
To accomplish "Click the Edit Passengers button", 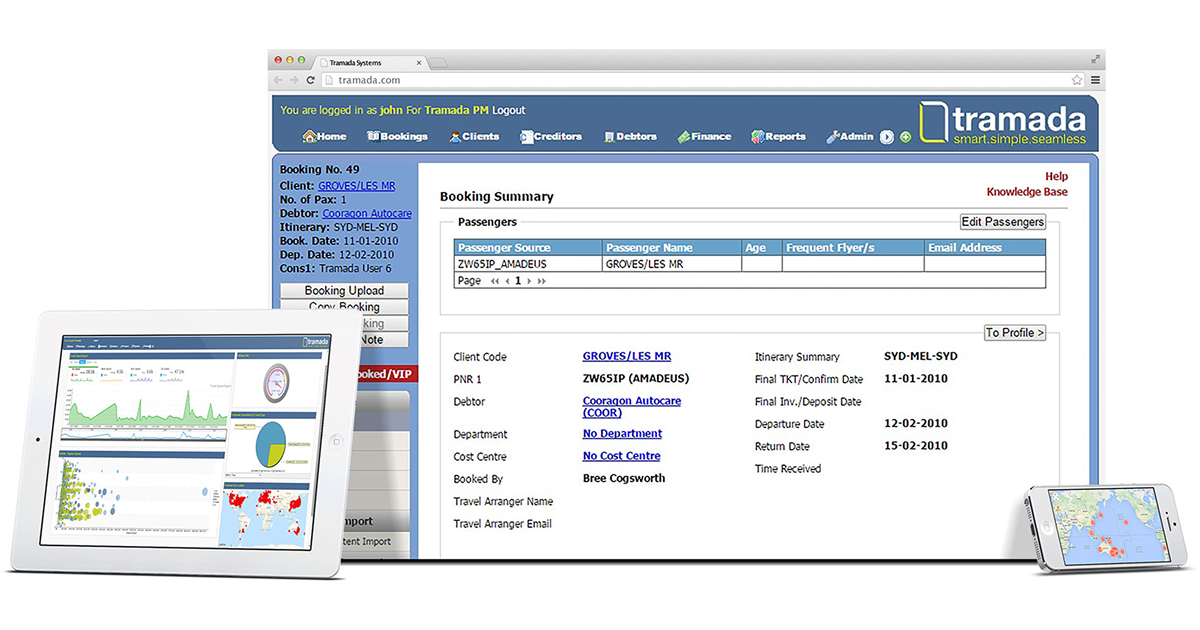I will pyautogui.click(x=1003, y=222).
